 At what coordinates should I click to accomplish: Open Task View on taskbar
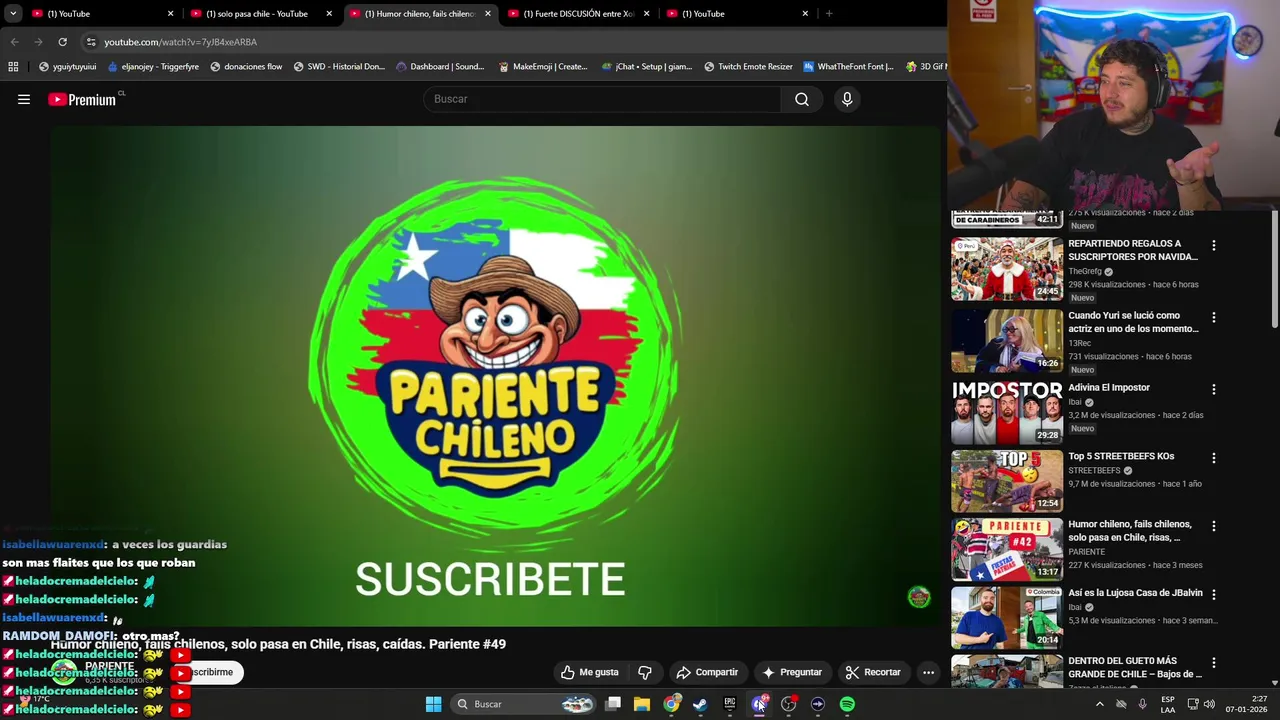click(613, 704)
